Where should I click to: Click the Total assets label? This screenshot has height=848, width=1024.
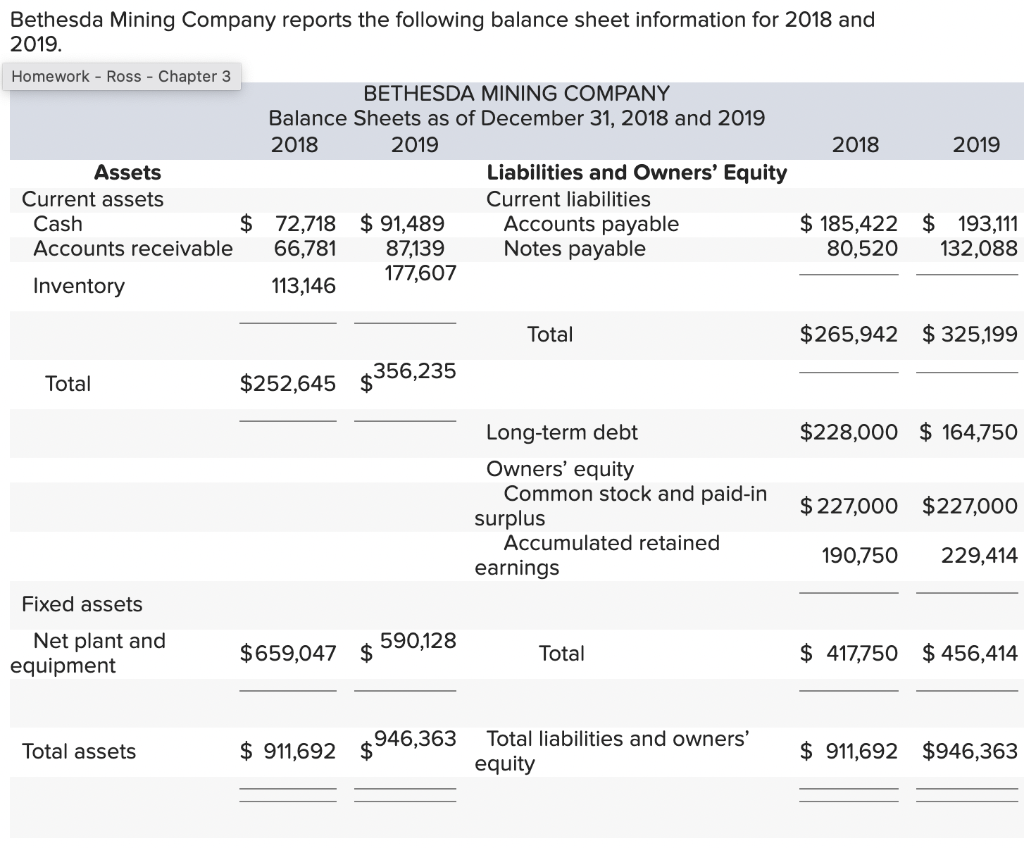[79, 751]
